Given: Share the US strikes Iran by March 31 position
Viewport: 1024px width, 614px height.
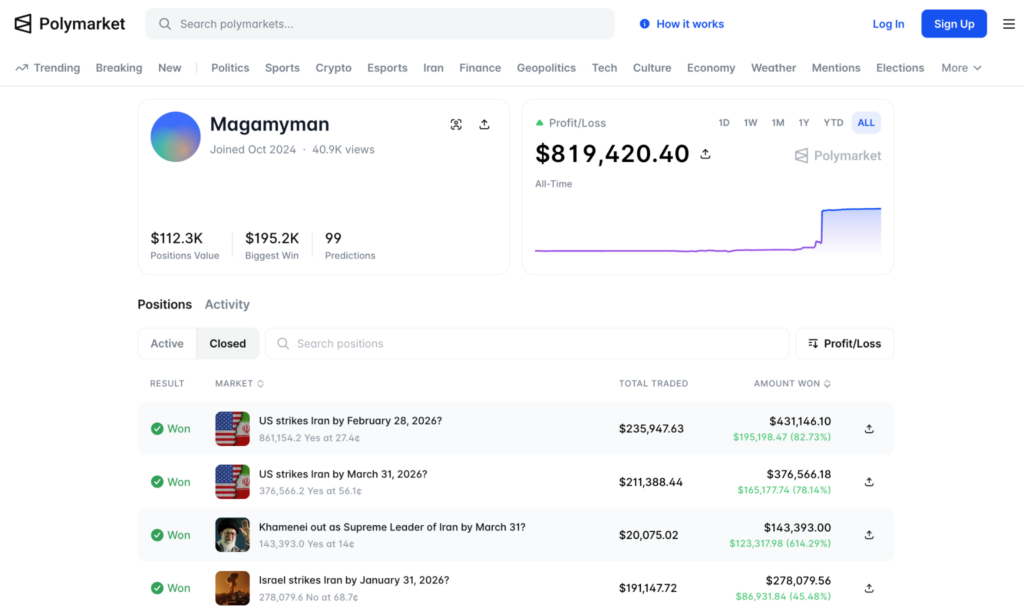Looking at the screenshot, I should coord(869,482).
